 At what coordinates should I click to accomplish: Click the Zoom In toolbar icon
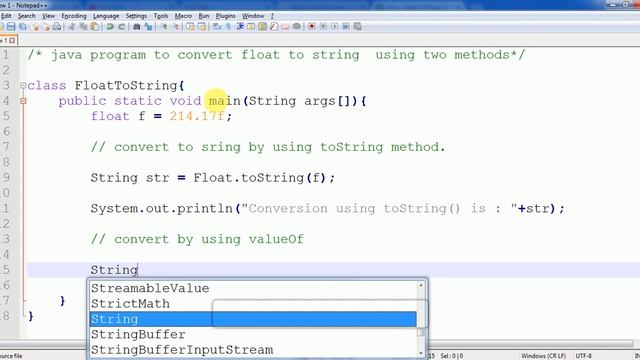click(x=164, y=27)
